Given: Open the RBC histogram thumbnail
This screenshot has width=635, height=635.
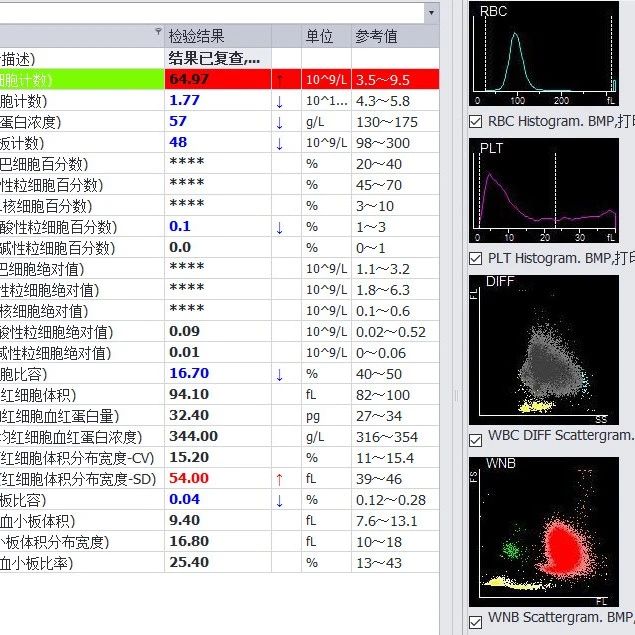Looking at the screenshot, I should click(545, 54).
